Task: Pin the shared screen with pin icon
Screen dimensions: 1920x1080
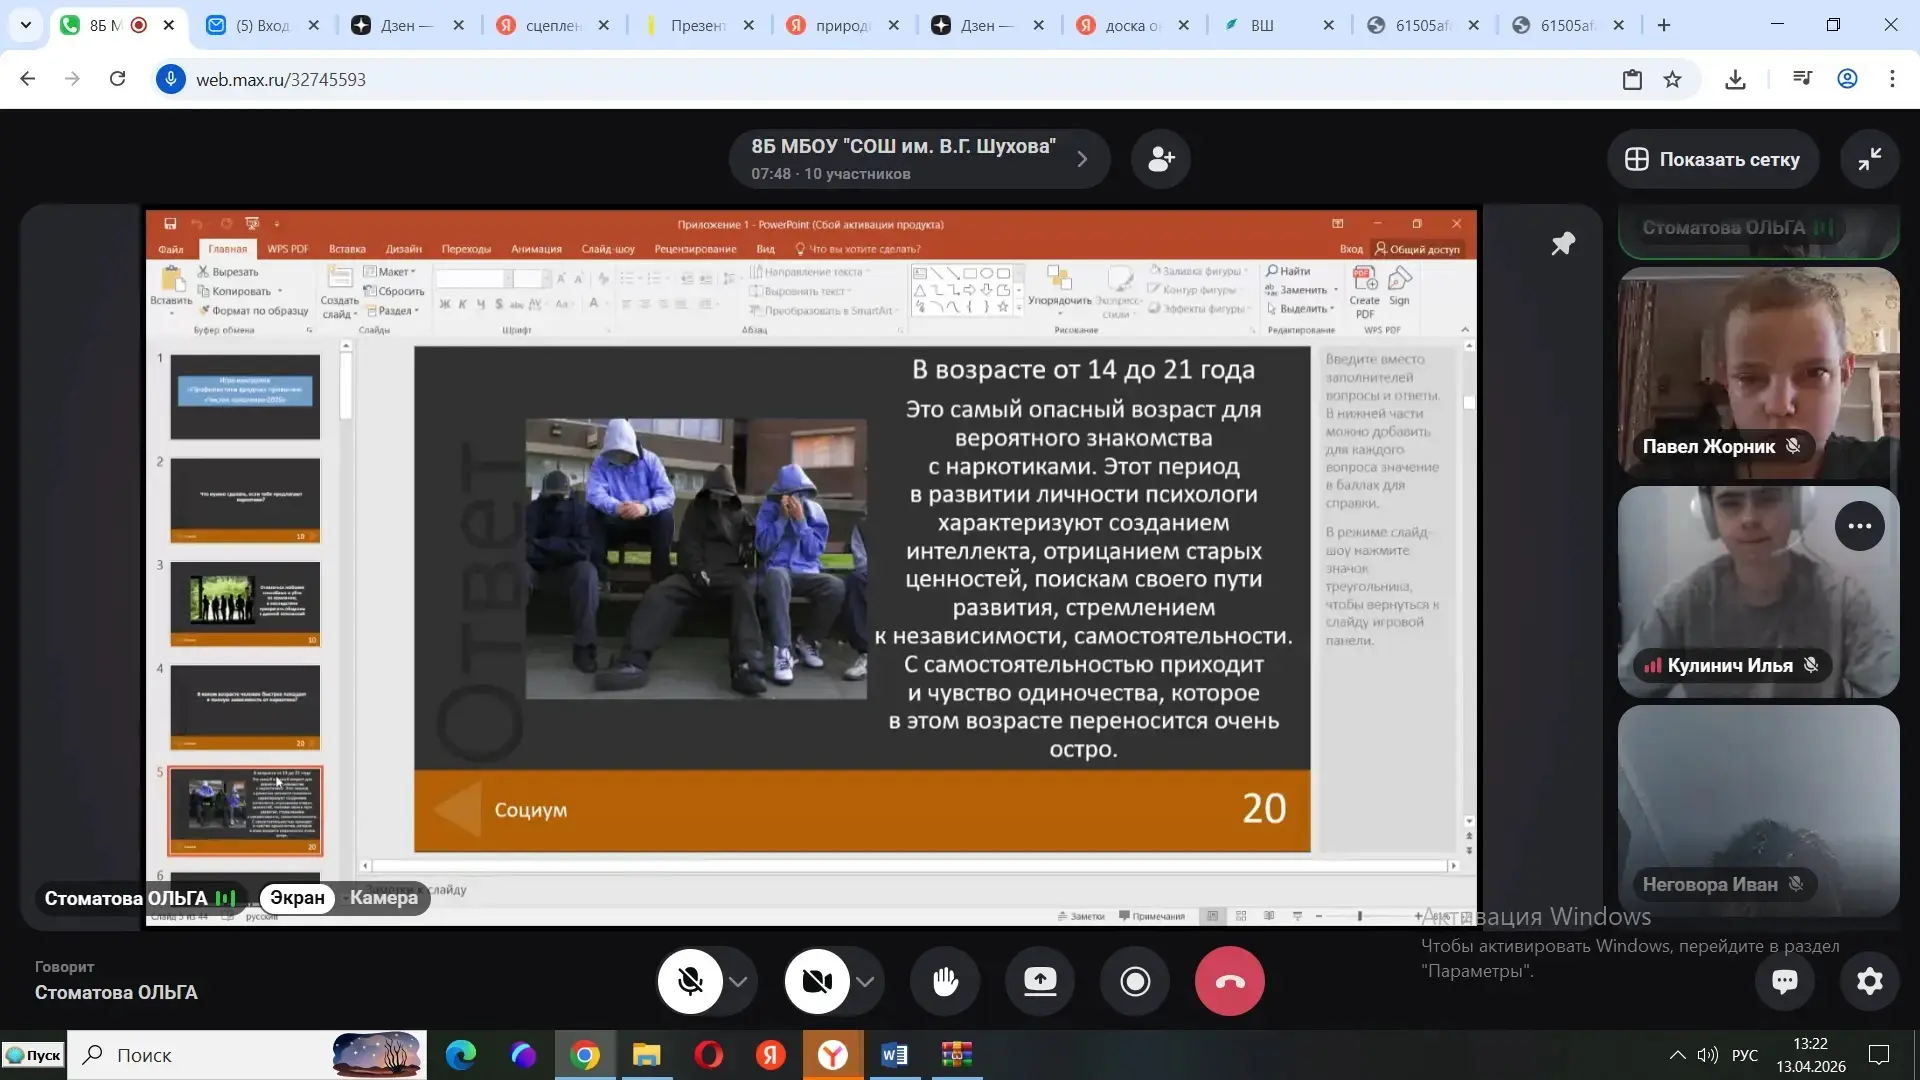Action: [x=1563, y=243]
